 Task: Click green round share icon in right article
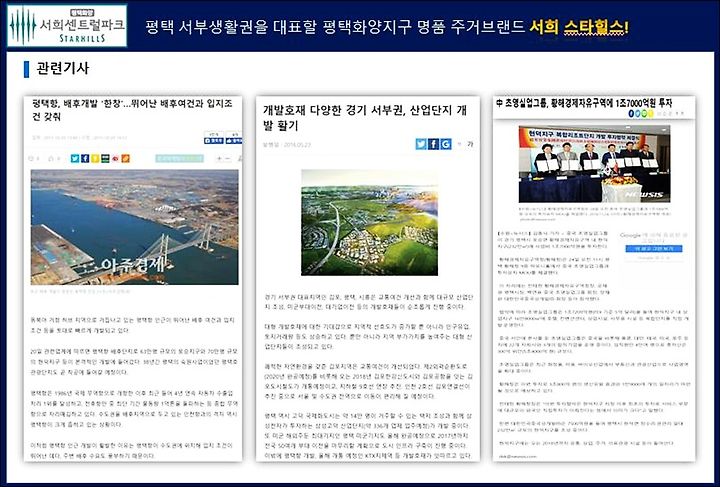tap(644, 113)
